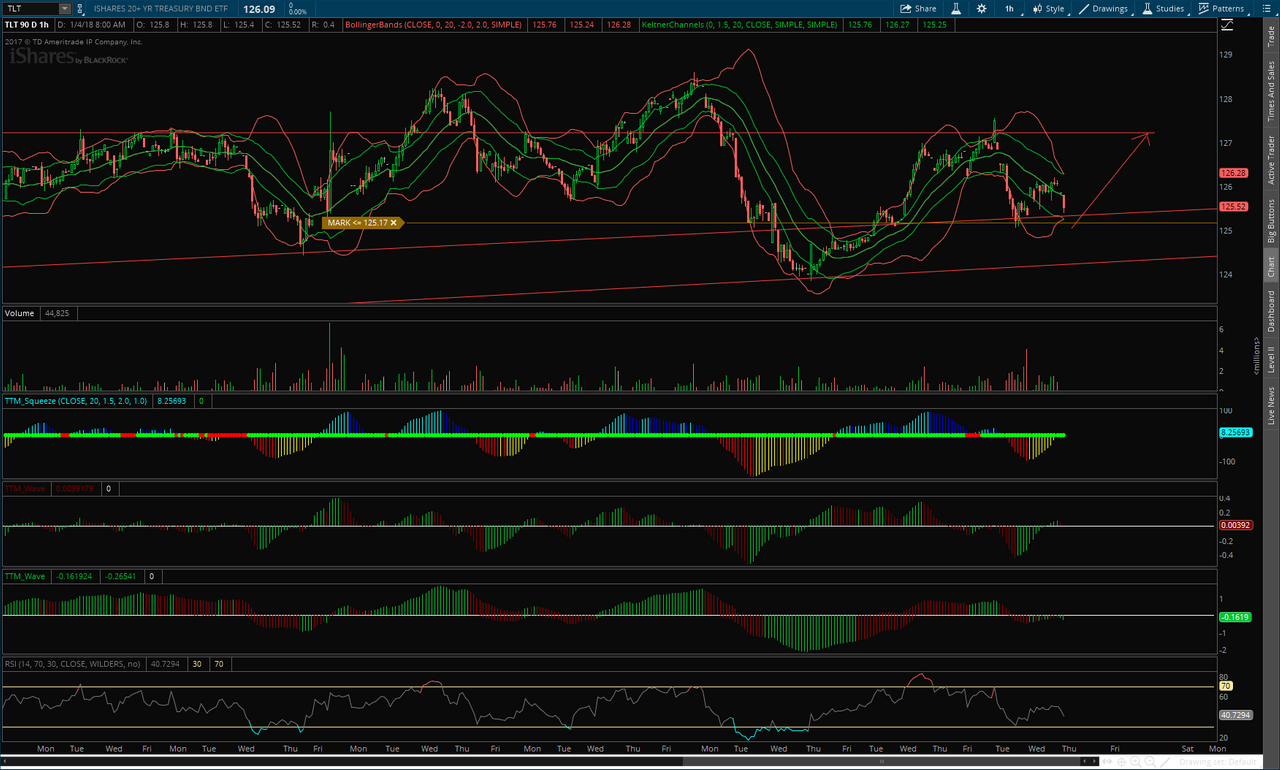Click the 125.52 current price bubble

pos(1234,206)
